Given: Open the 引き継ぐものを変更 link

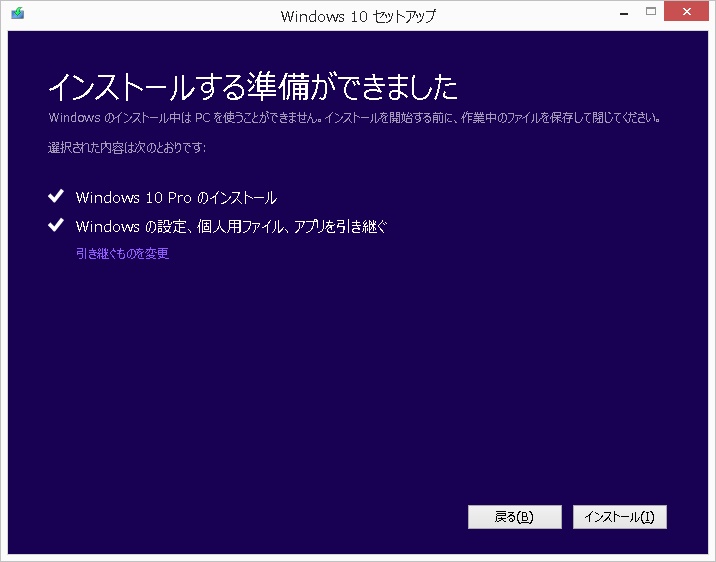Looking at the screenshot, I should [x=122, y=254].
